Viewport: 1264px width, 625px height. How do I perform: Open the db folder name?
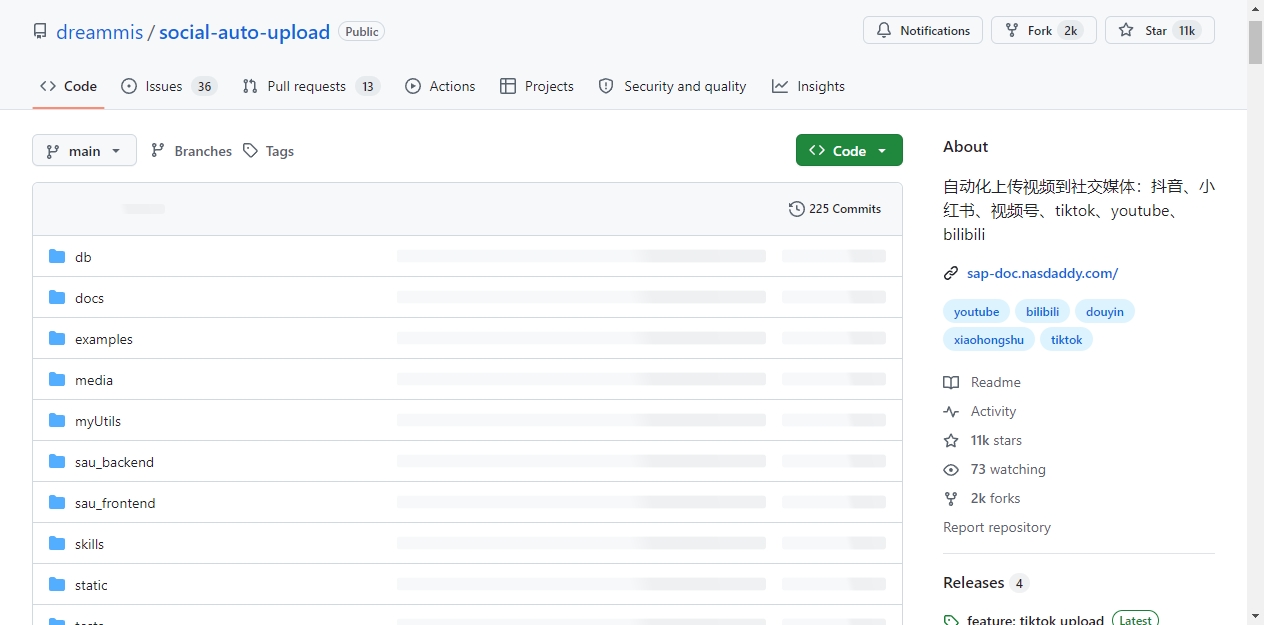pos(83,257)
